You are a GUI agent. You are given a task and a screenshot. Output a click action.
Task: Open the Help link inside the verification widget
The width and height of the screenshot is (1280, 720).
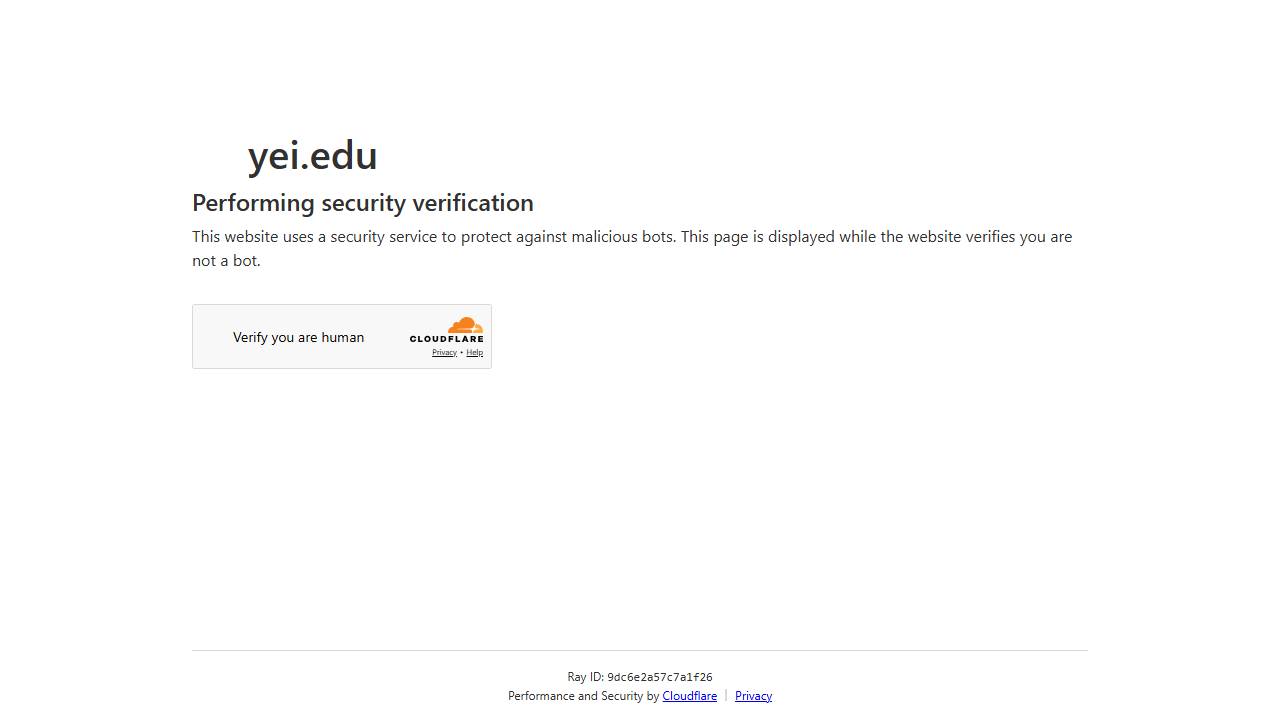point(475,352)
